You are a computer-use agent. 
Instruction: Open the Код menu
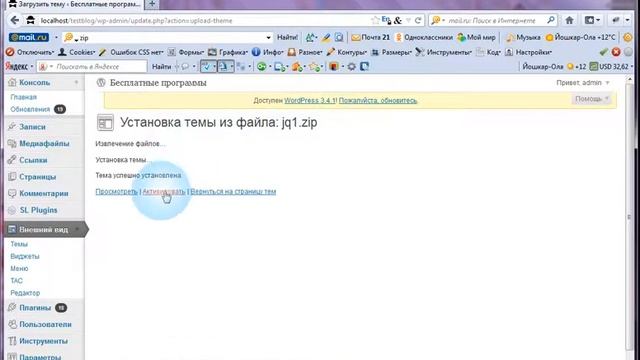point(489,52)
